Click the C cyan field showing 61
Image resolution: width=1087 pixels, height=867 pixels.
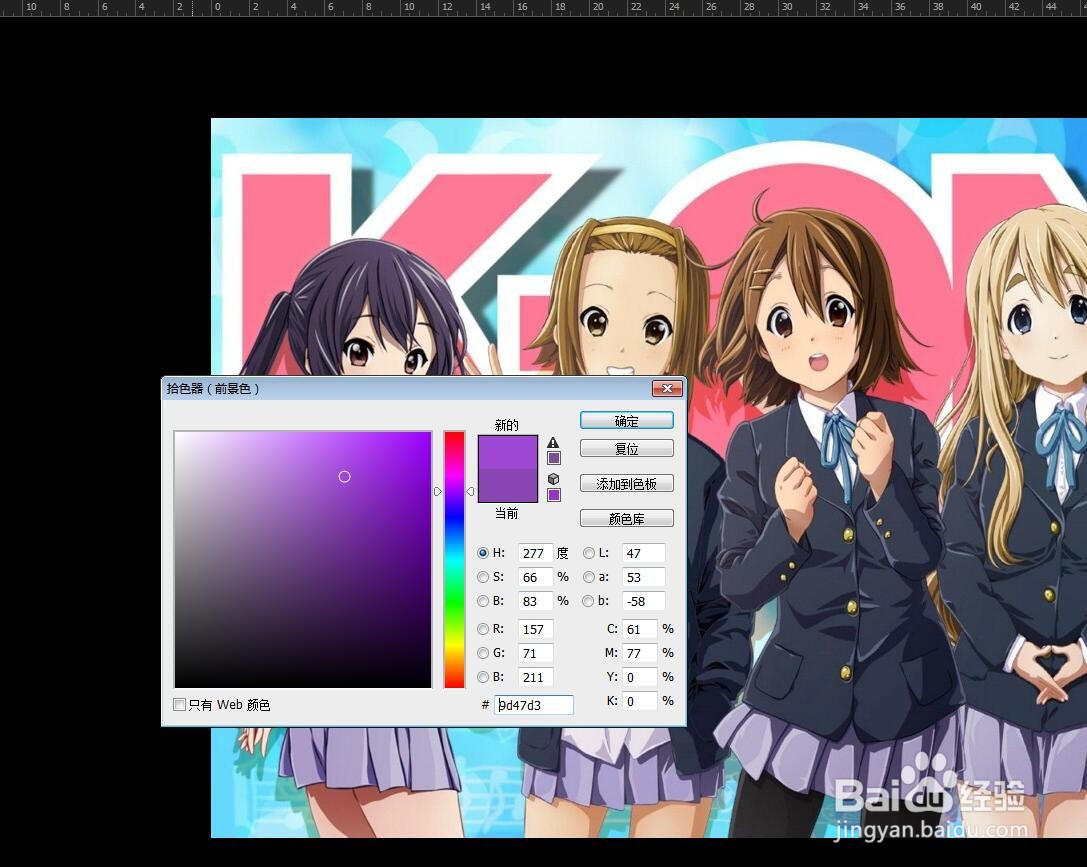(639, 629)
